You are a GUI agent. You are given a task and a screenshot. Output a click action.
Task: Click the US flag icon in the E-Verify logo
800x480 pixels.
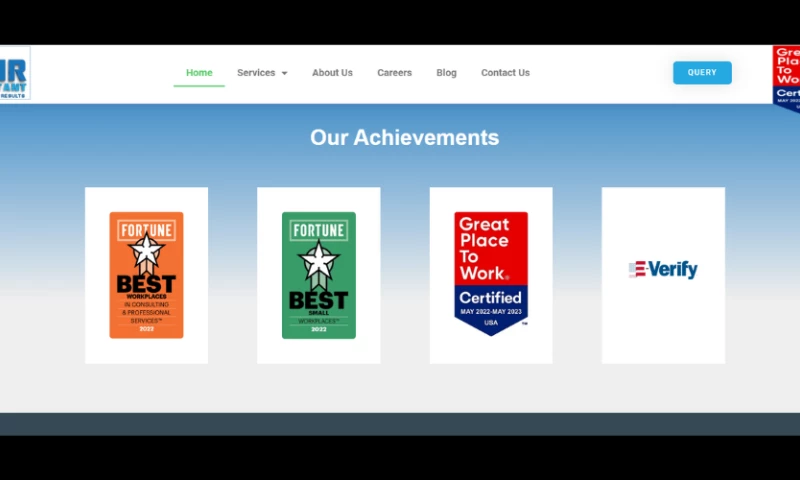pyautogui.click(x=636, y=270)
